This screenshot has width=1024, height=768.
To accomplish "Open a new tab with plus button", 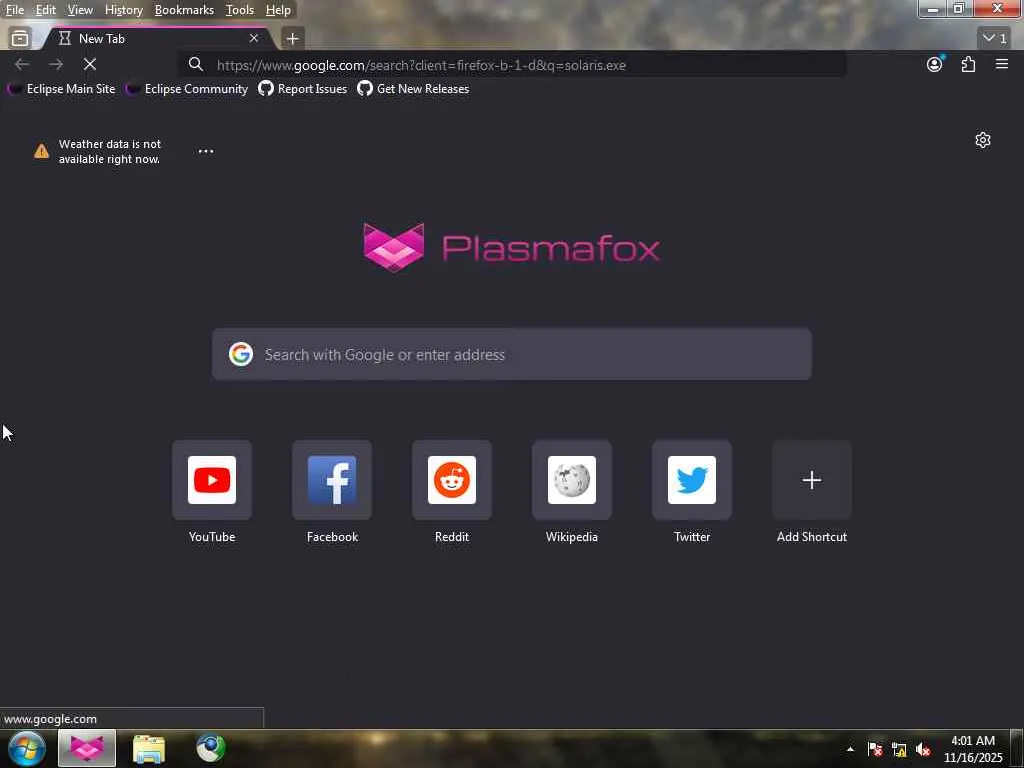I will coord(293,39).
